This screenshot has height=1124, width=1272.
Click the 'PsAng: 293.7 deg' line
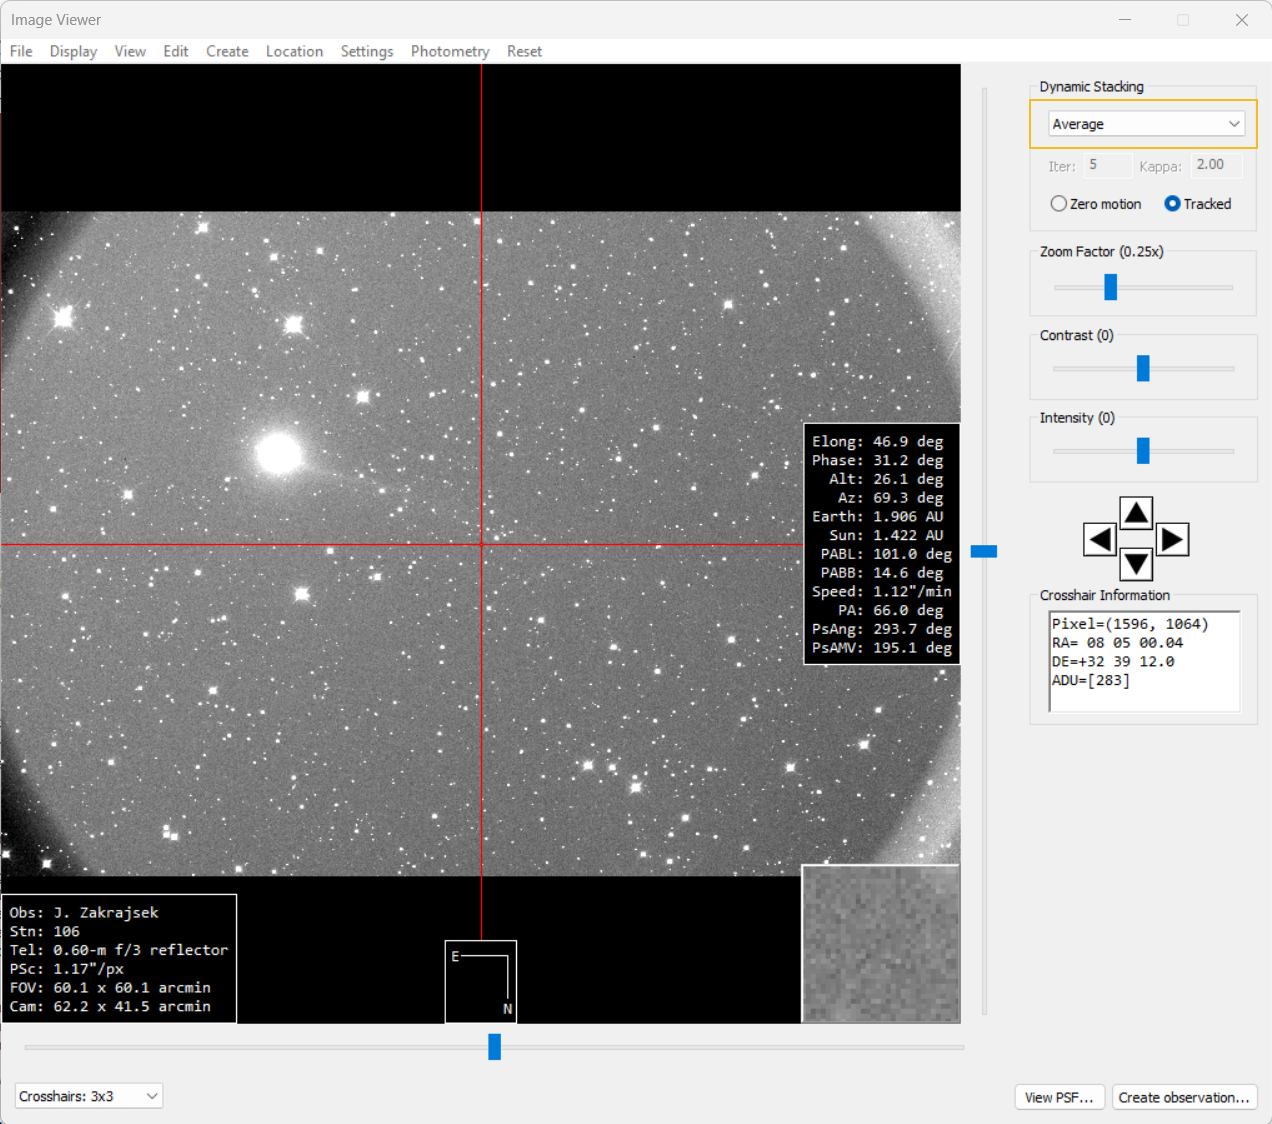(x=882, y=629)
